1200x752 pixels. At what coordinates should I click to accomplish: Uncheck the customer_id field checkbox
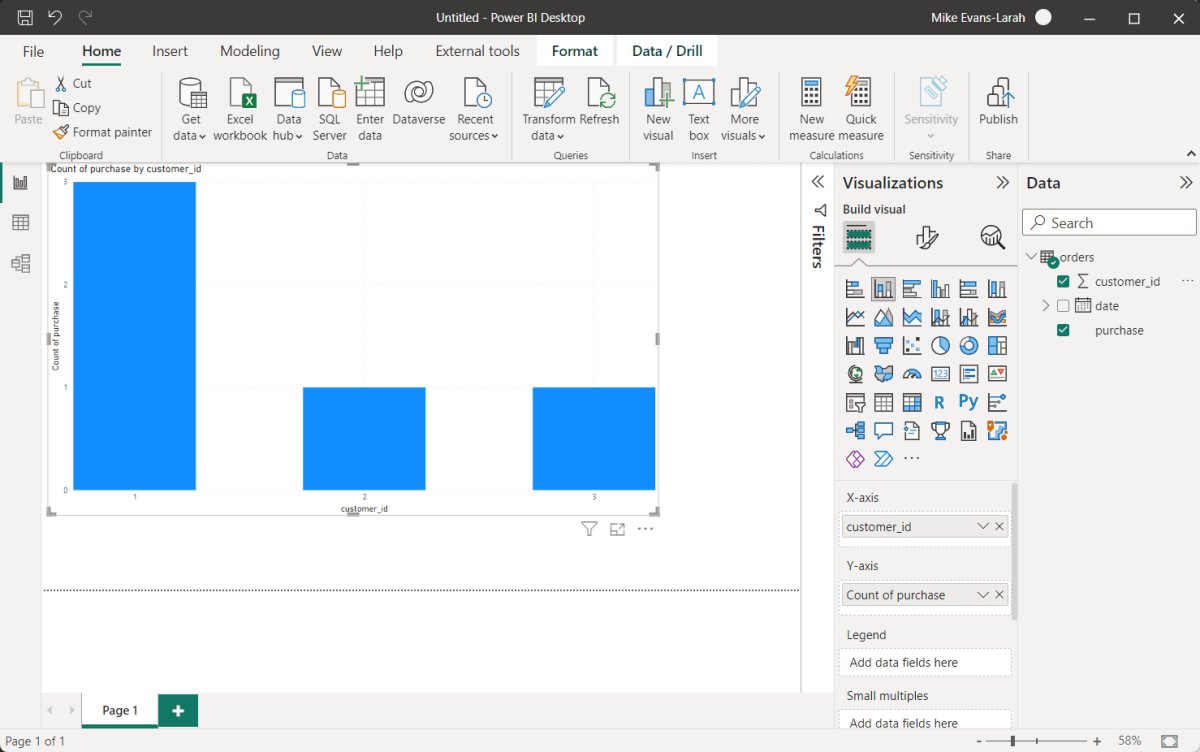[1063, 282]
